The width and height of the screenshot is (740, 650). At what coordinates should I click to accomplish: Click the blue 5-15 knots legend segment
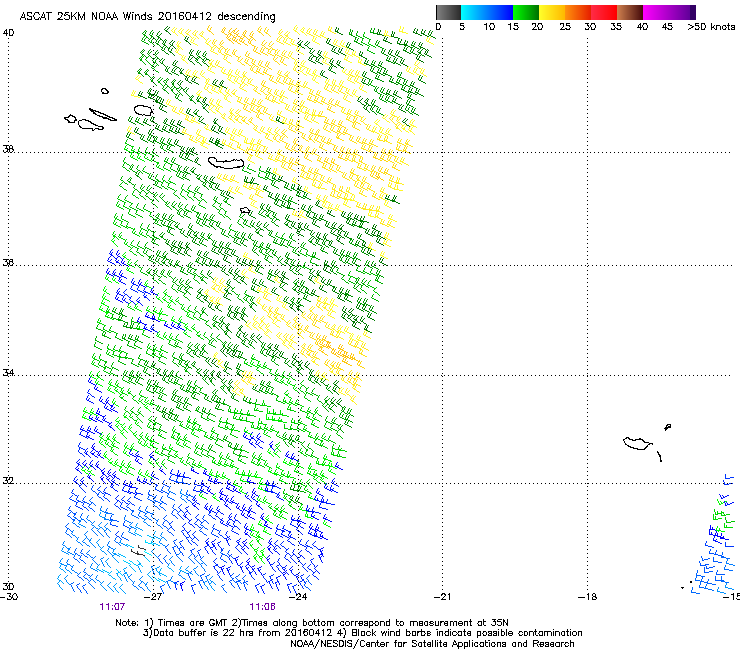point(487,12)
